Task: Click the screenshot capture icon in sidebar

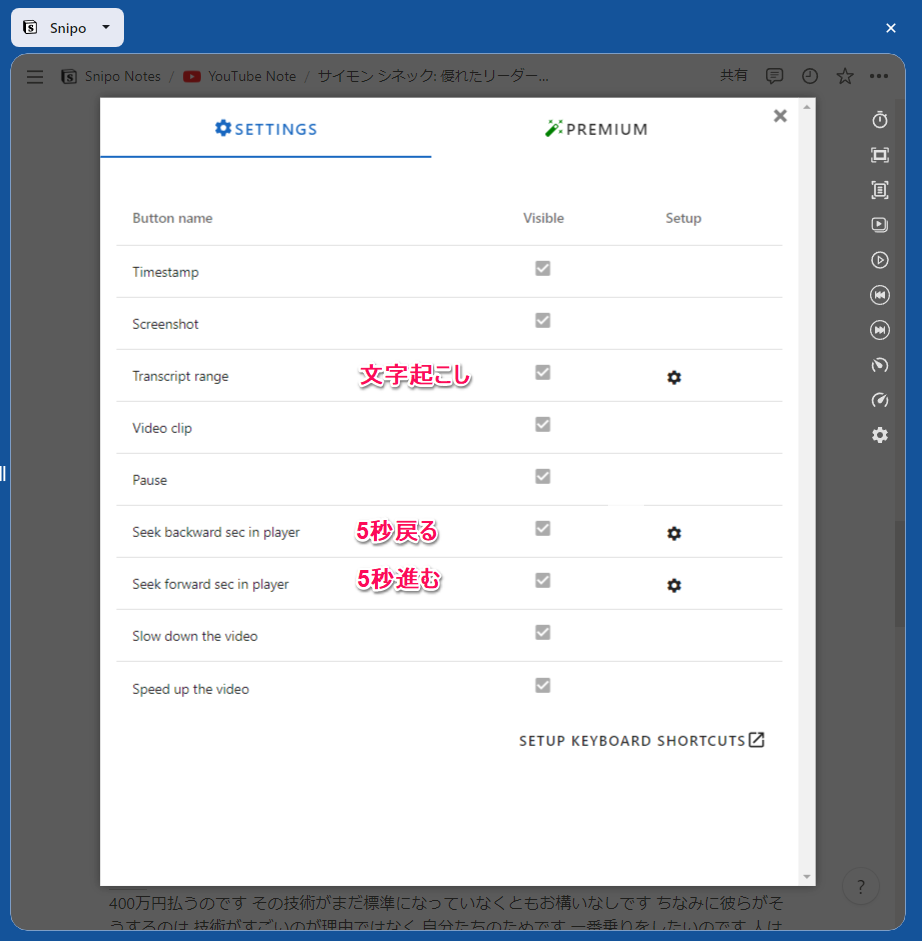Action: pos(879,155)
